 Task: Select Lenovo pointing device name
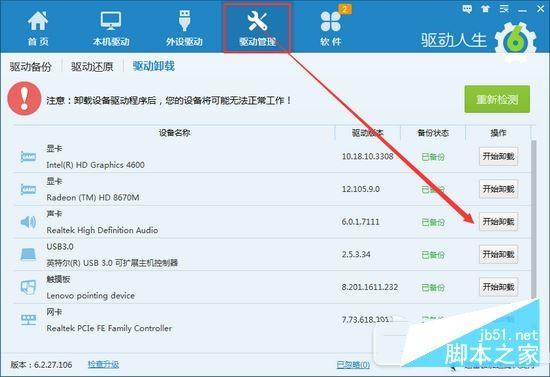pyautogui.click(x=90, y=296)
